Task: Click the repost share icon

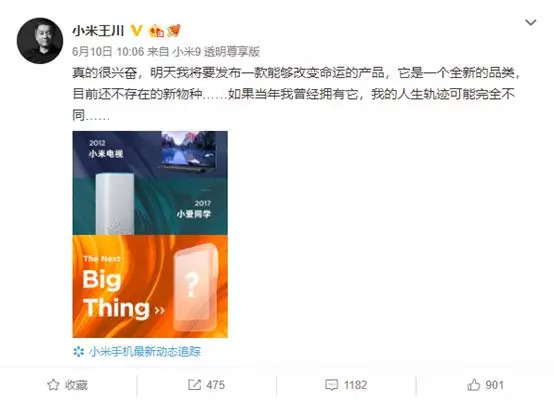Action: 194,385
